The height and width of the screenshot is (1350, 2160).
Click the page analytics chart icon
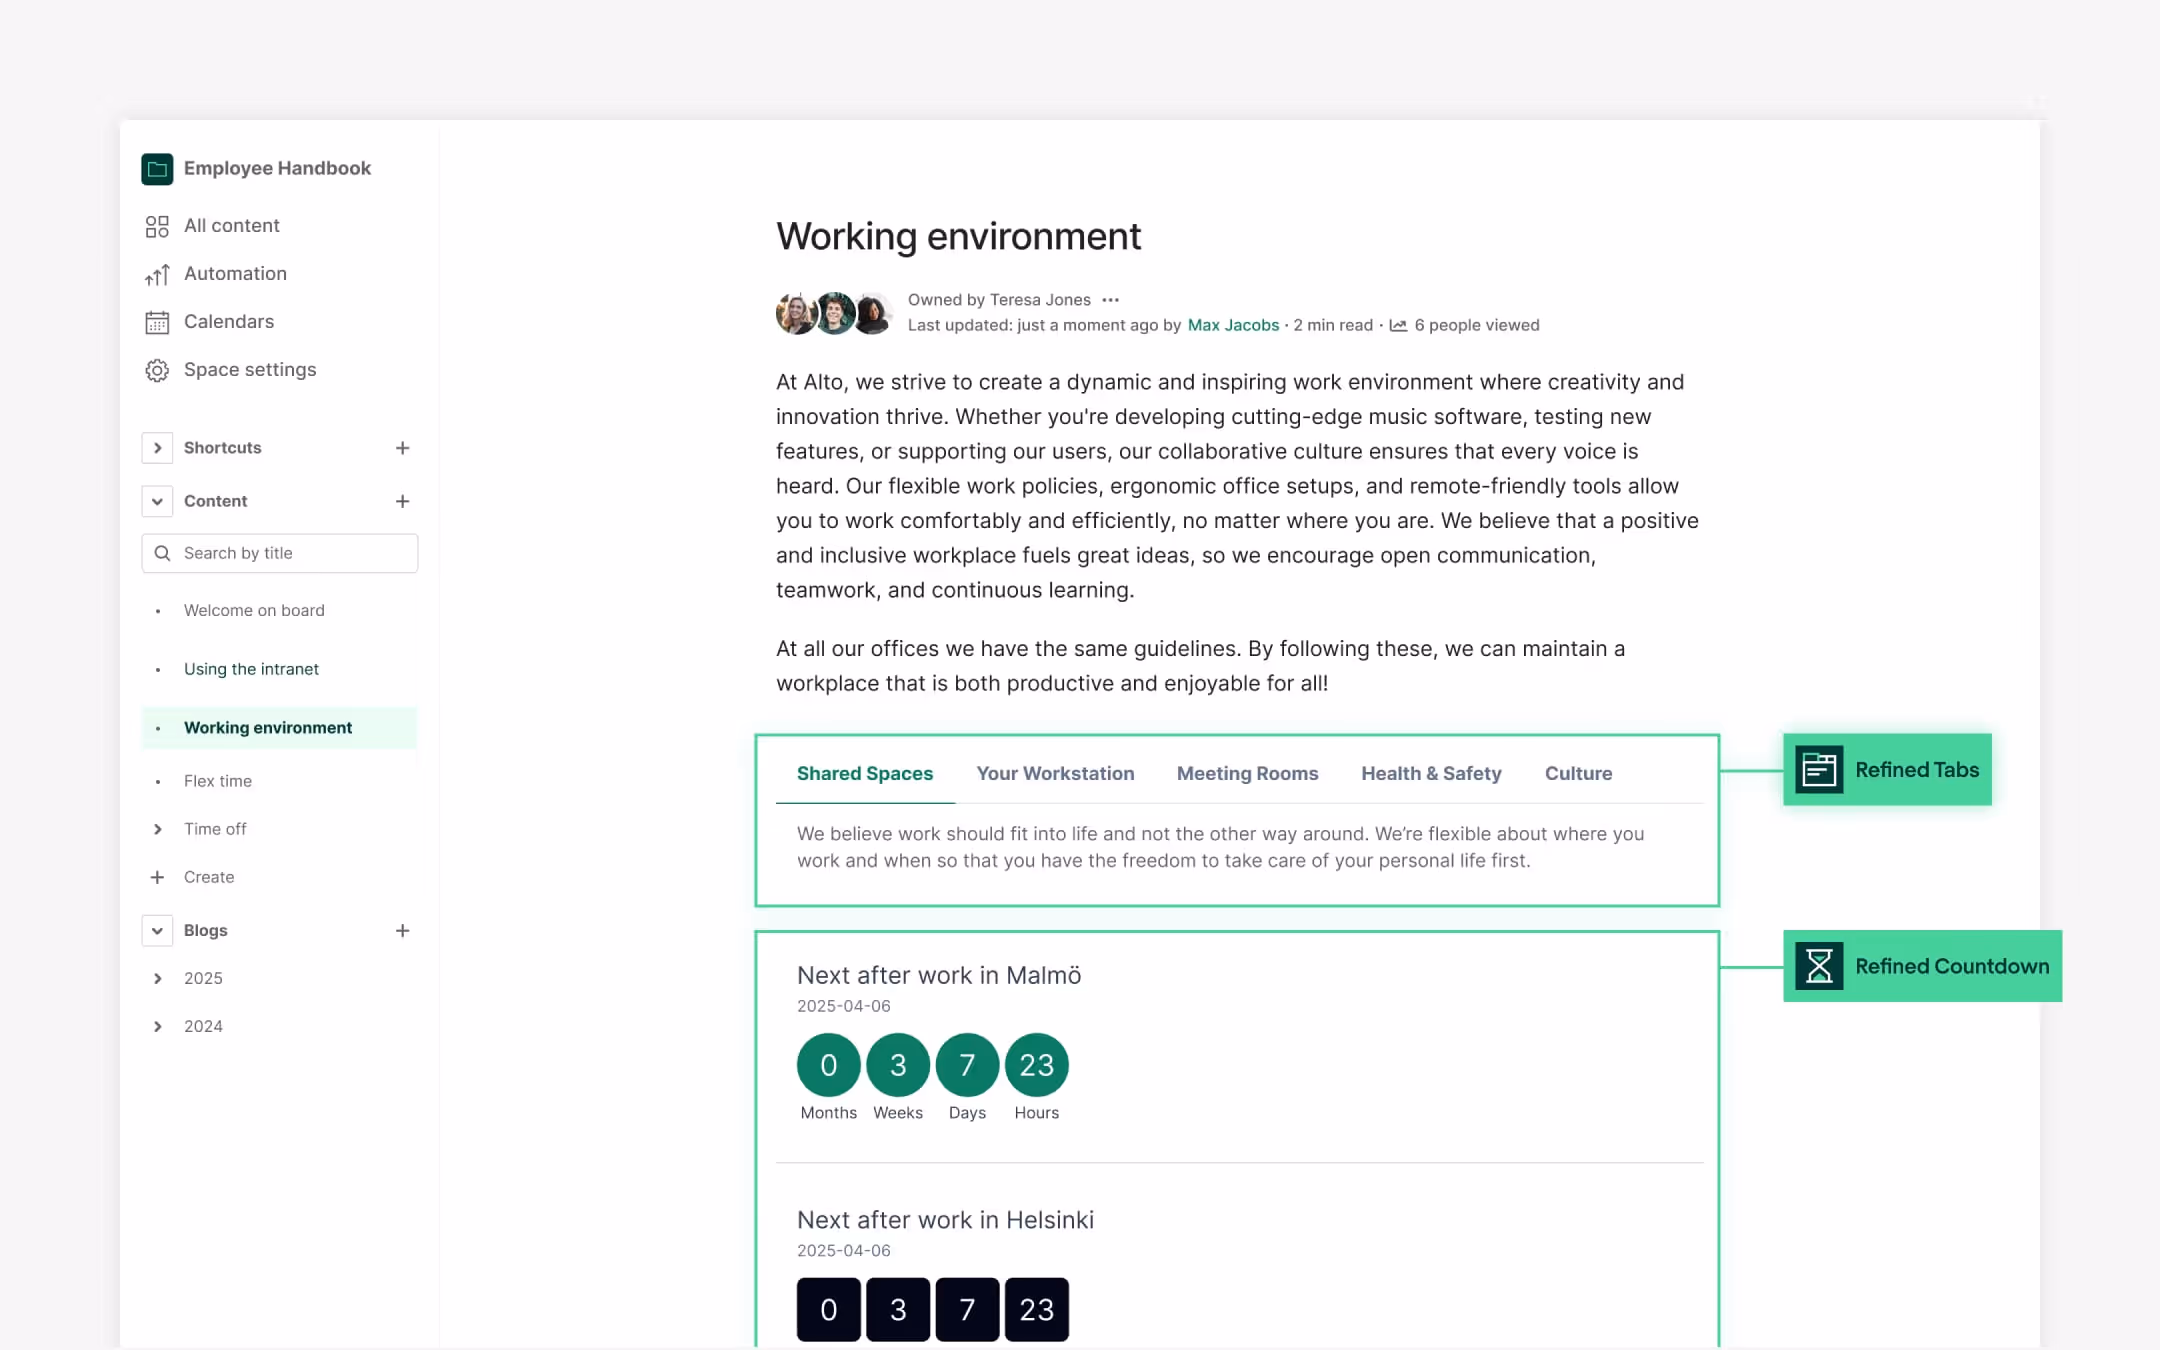click(1398, 324)
